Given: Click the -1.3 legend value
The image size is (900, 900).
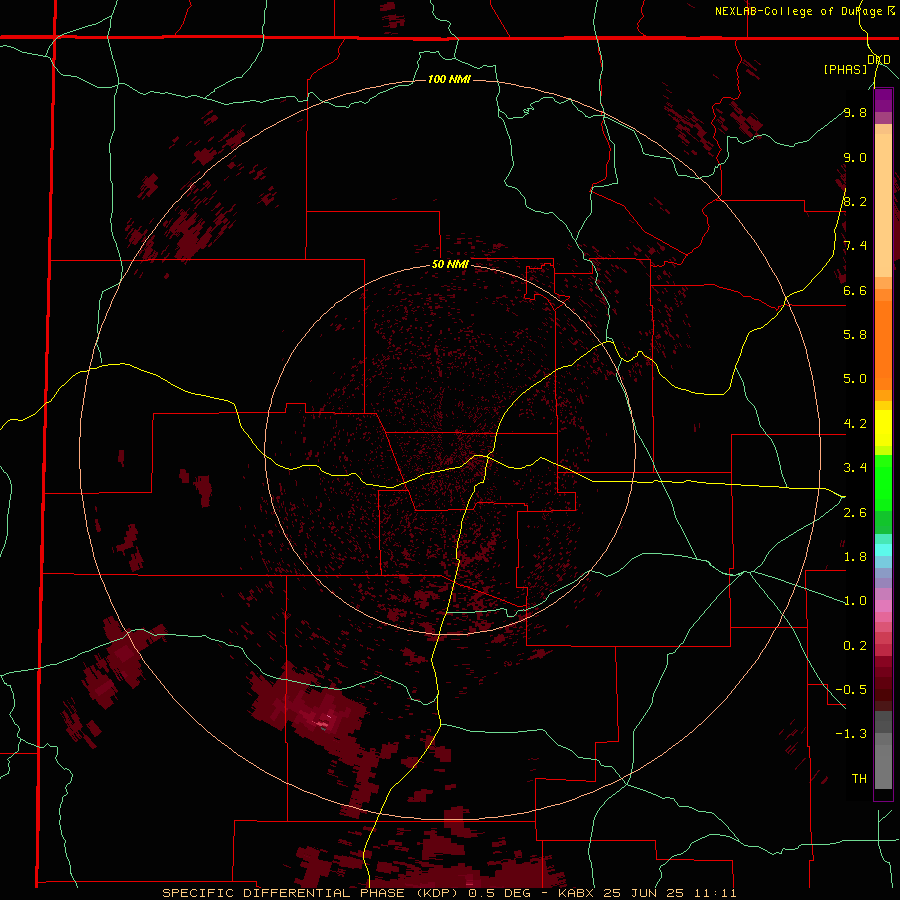Looking at the screenshot, I should tap(851, 734).
